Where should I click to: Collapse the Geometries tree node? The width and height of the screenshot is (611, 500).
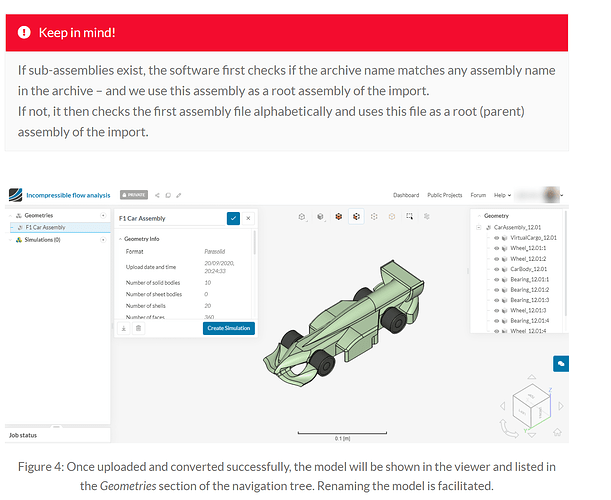click(11, 216)
